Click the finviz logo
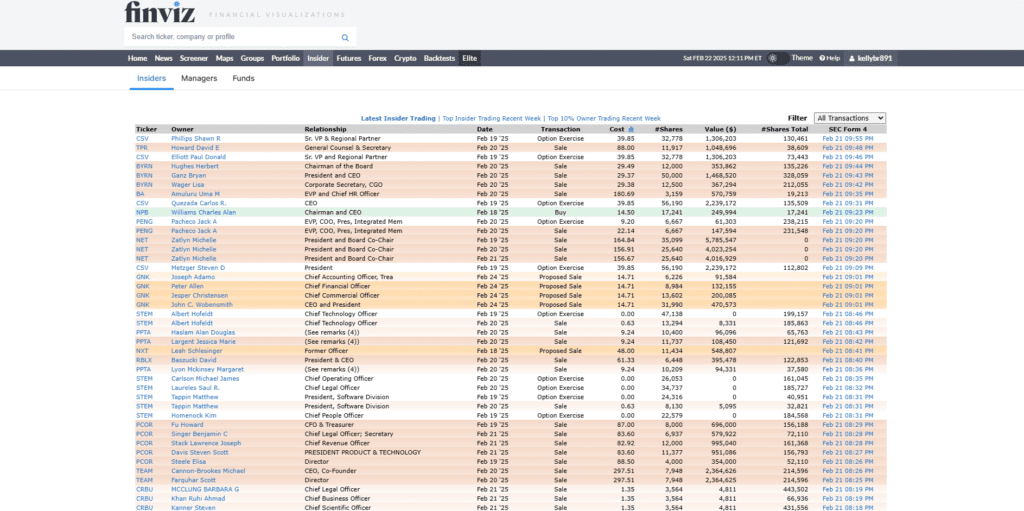Viewport: 1024px width, 511px height. (160, 12)
